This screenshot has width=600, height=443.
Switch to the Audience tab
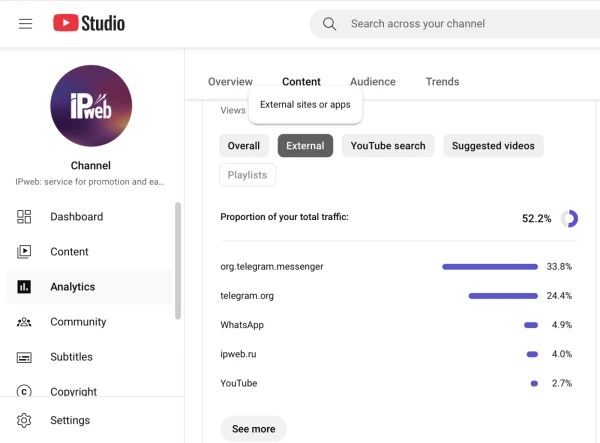372,82
